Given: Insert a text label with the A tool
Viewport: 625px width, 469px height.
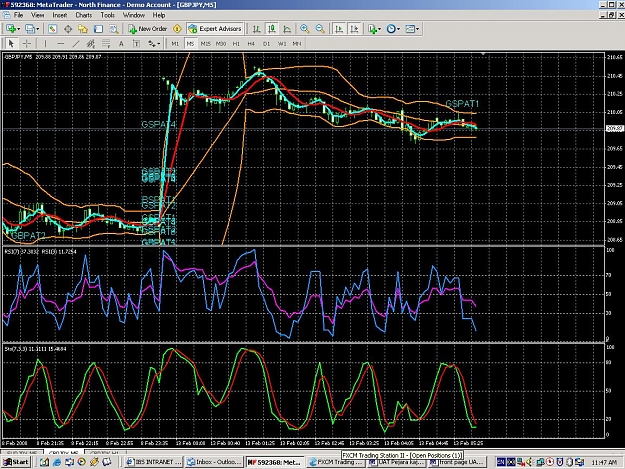Looking at the screenshot, I should (121, 43).
